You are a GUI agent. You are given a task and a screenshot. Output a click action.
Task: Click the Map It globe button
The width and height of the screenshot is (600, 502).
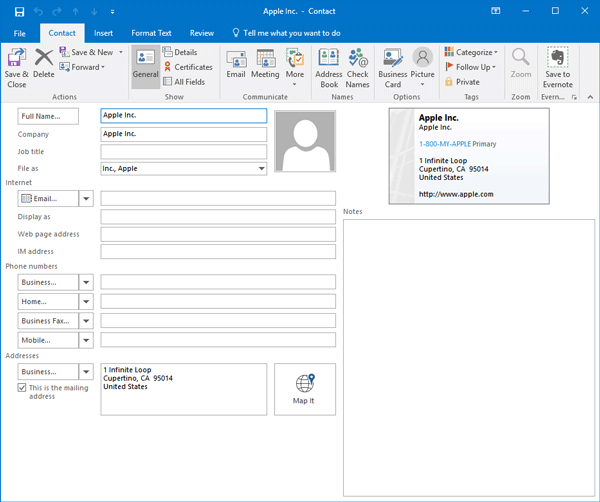pyautogui.click(x=305, y=389)
